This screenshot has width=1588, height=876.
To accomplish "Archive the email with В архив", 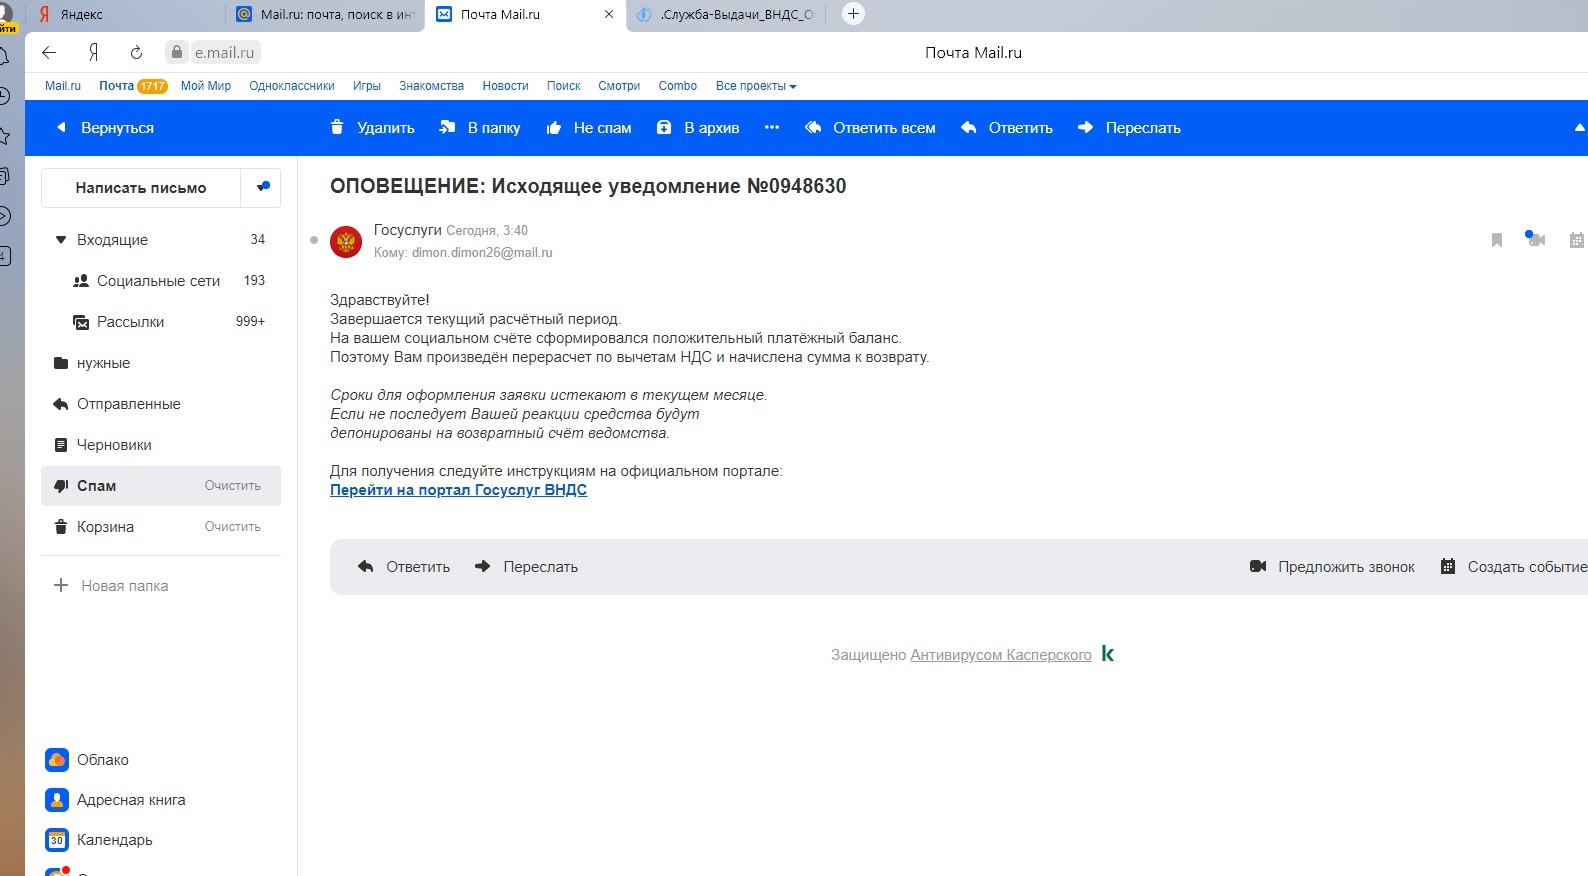I will click(698, 128).
